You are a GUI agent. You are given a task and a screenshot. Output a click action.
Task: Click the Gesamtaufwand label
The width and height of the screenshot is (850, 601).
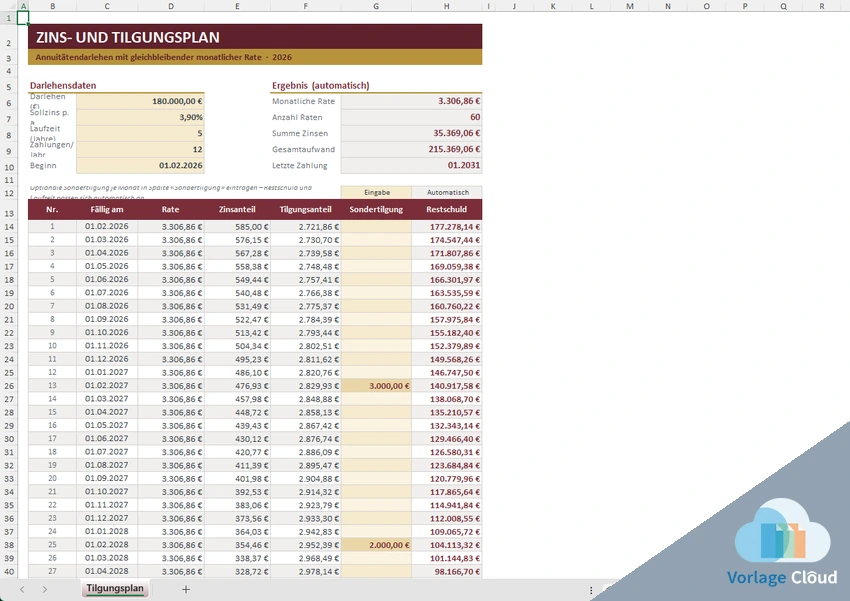pos(304,150)
